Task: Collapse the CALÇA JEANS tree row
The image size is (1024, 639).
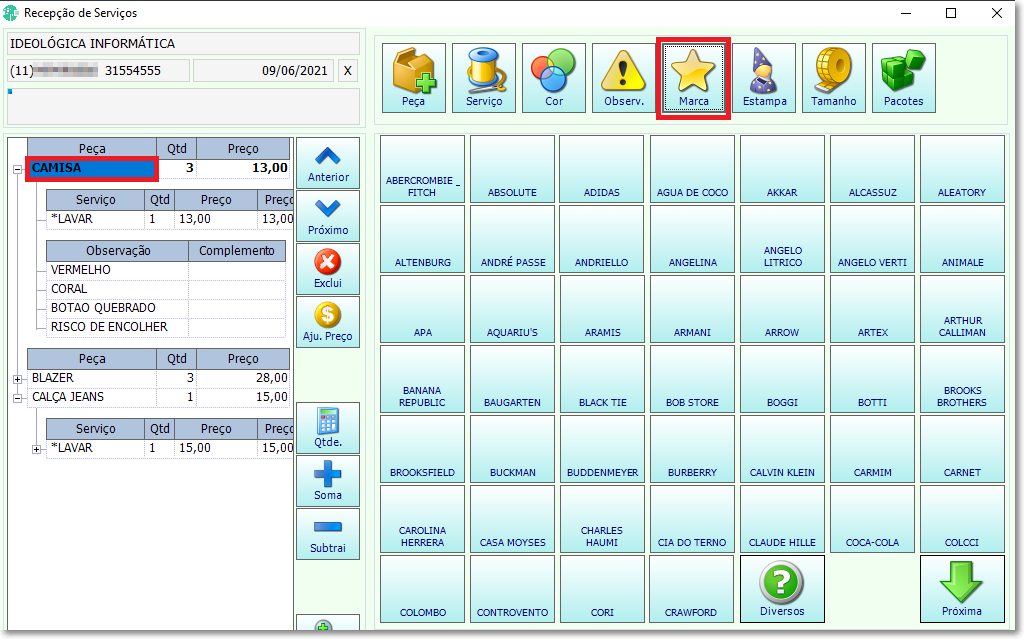Action: [x=18, y=398]
